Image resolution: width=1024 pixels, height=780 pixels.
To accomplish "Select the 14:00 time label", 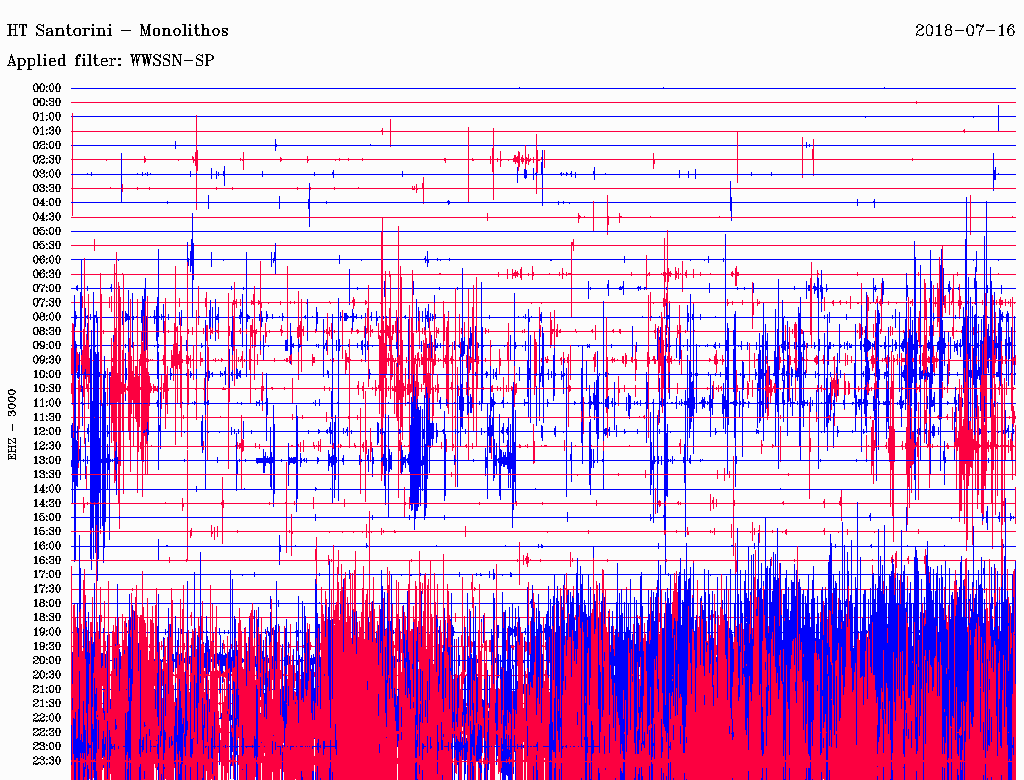I will click(46, 489).
